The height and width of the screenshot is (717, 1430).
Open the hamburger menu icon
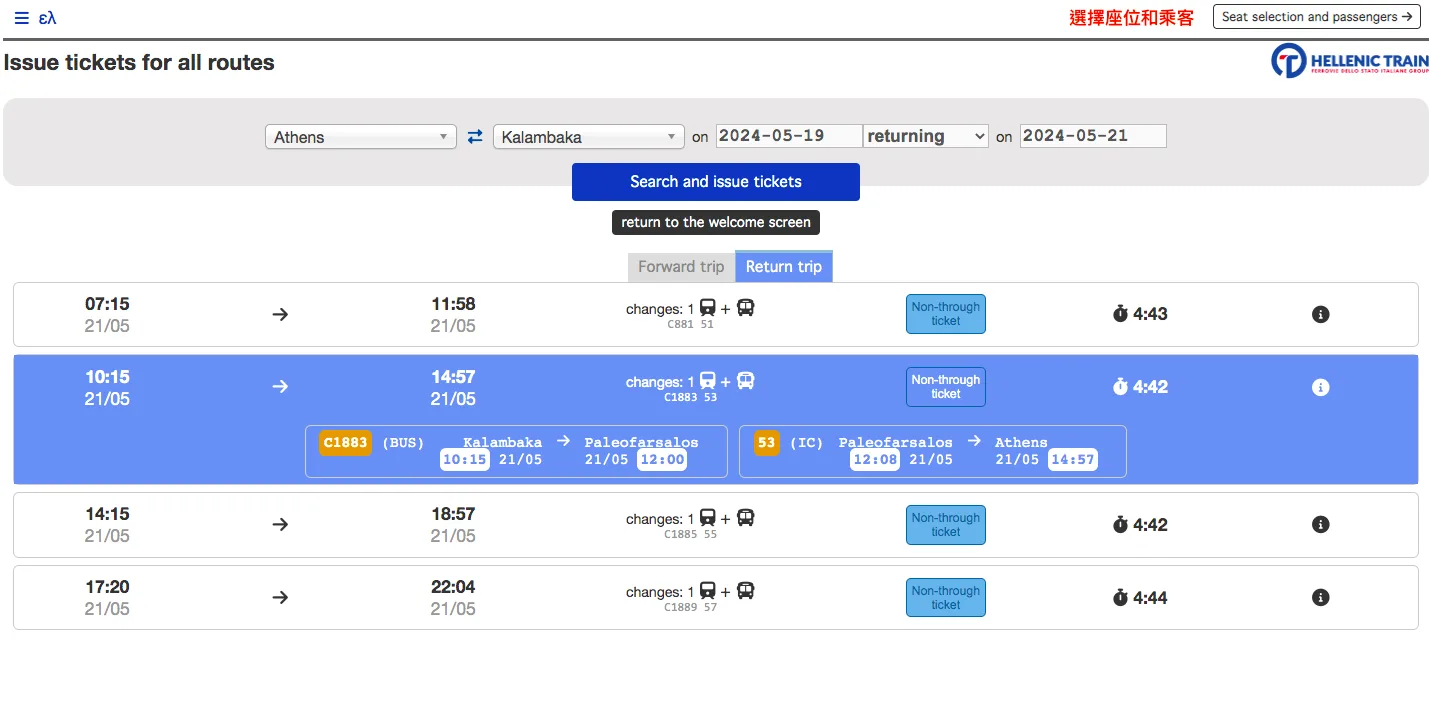21,17
